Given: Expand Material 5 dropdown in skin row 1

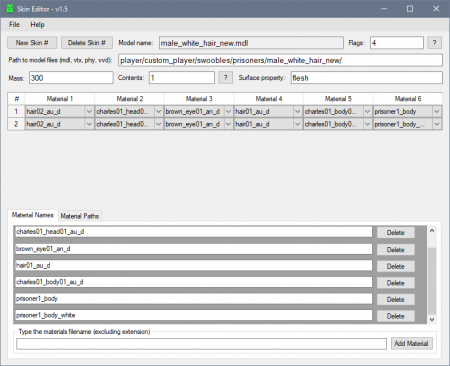Looking at the screenshot, I should 367,112.
